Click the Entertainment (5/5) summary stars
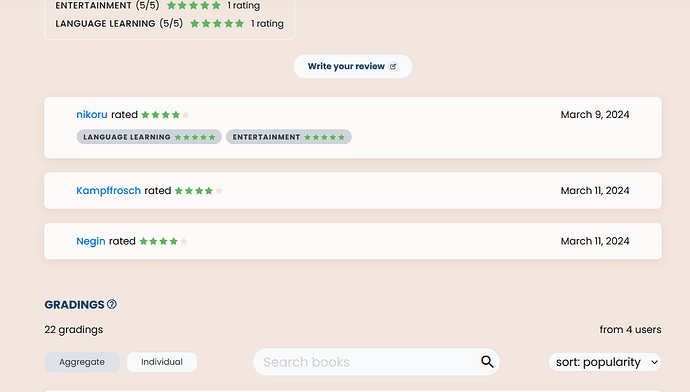Viewport: 690px width, 392px height. click(x=194, y=6)
